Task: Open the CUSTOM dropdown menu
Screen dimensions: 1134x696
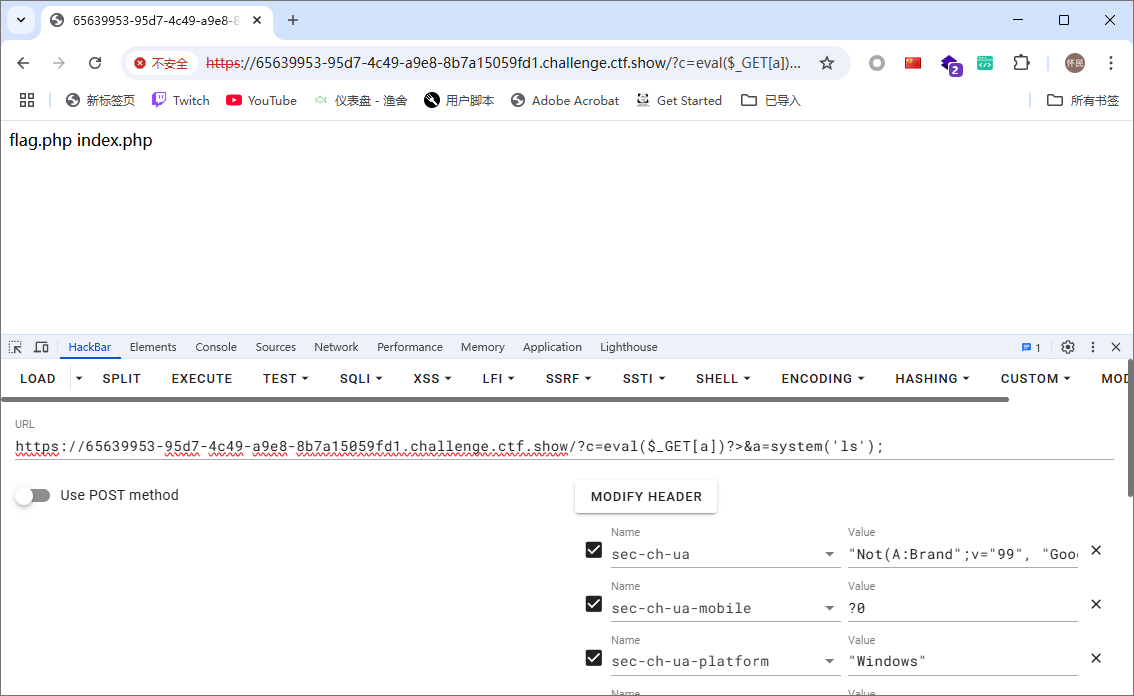Action: coord(1035,378)
